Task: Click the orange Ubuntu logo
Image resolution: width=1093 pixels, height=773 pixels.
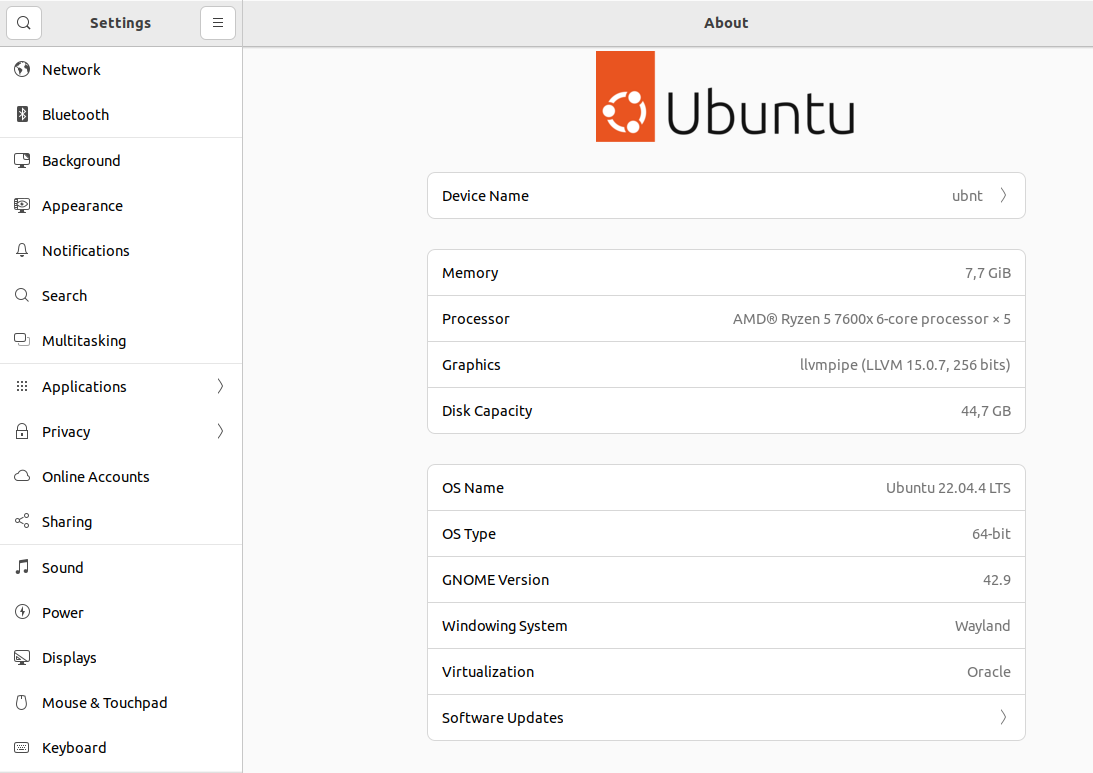Action: pyautogui.click(x=625, y=96)
